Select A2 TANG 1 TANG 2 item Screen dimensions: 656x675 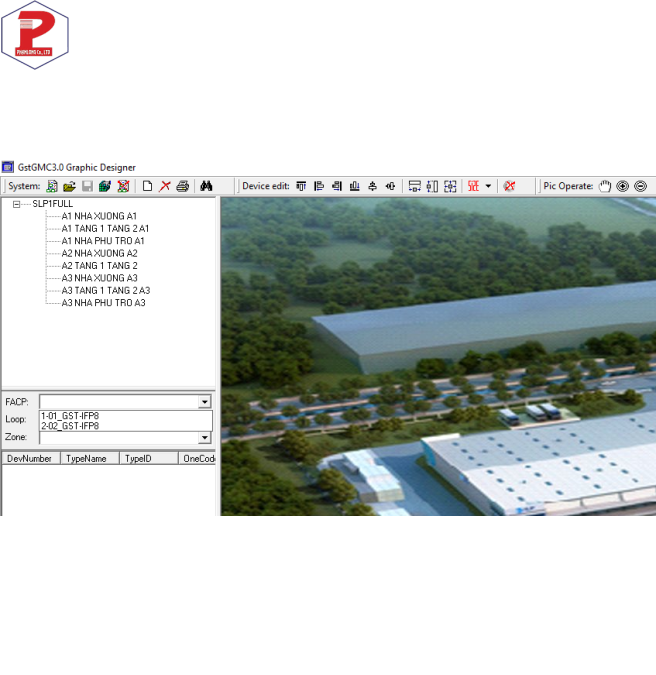pyautogui.click(x=99, y=266)
